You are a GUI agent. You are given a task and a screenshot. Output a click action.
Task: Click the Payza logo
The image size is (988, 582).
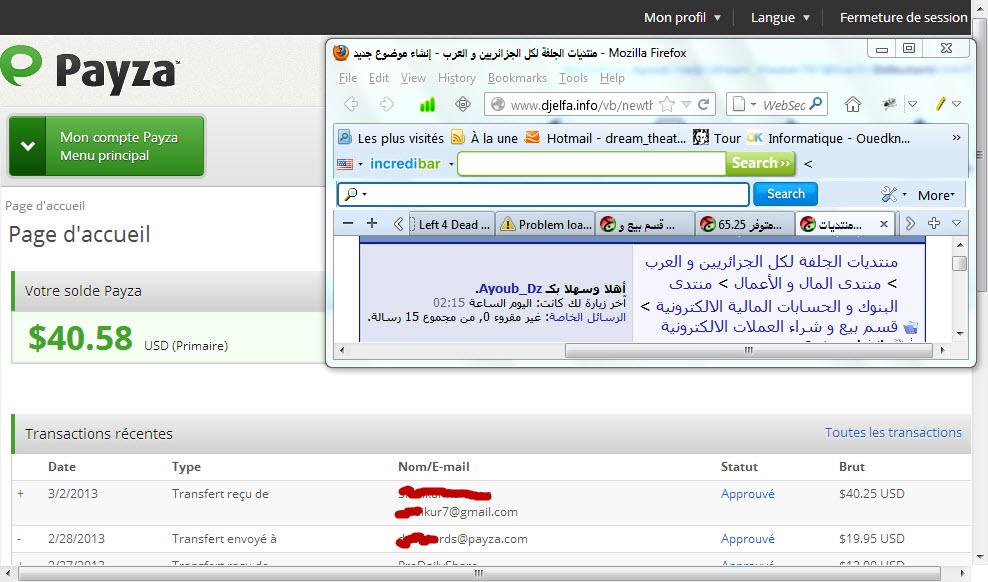[90, 69]
